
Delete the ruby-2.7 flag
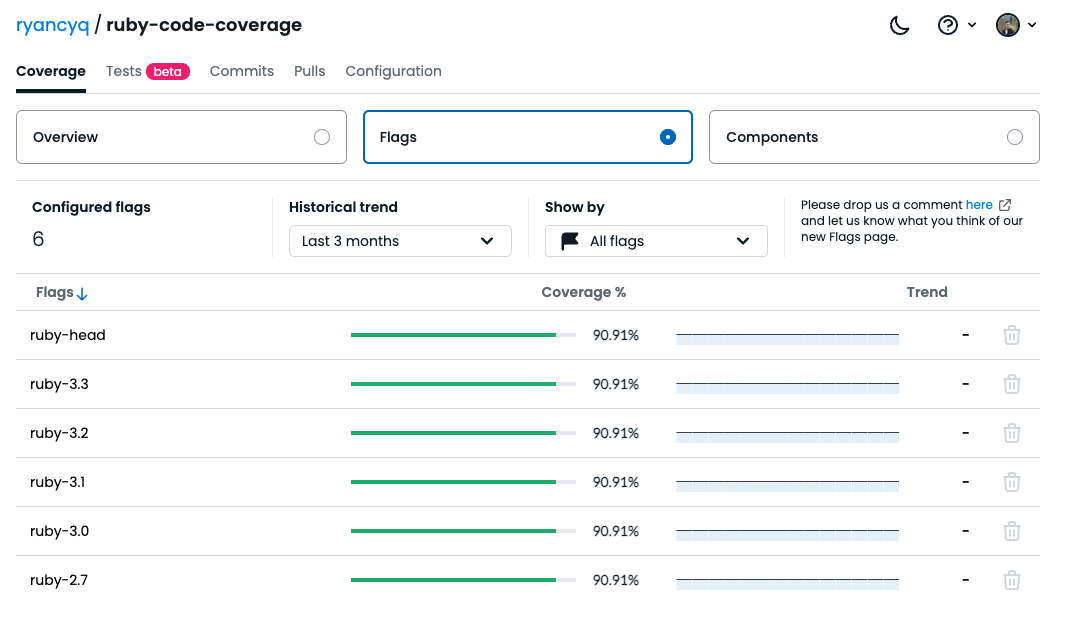click(x=1012, y=580)
